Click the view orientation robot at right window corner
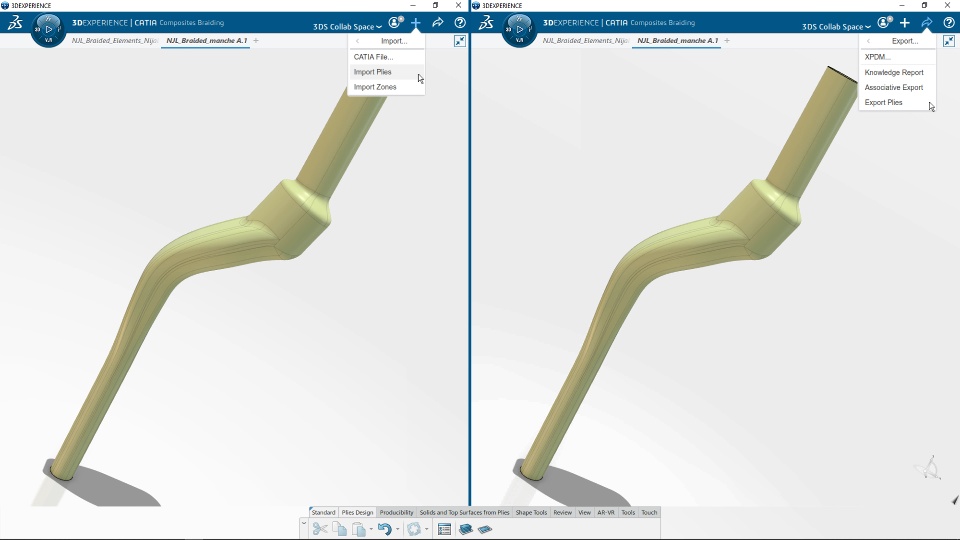 929,468
